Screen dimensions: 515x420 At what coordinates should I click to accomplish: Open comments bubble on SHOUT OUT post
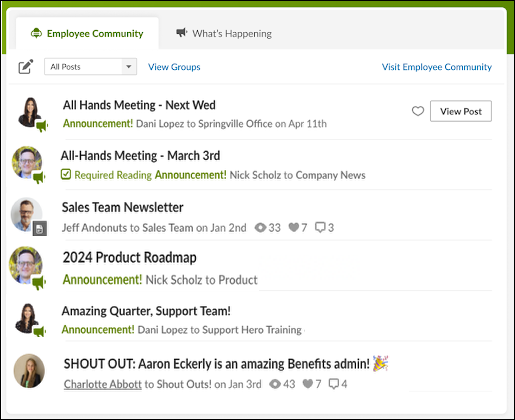pos(334,384)
